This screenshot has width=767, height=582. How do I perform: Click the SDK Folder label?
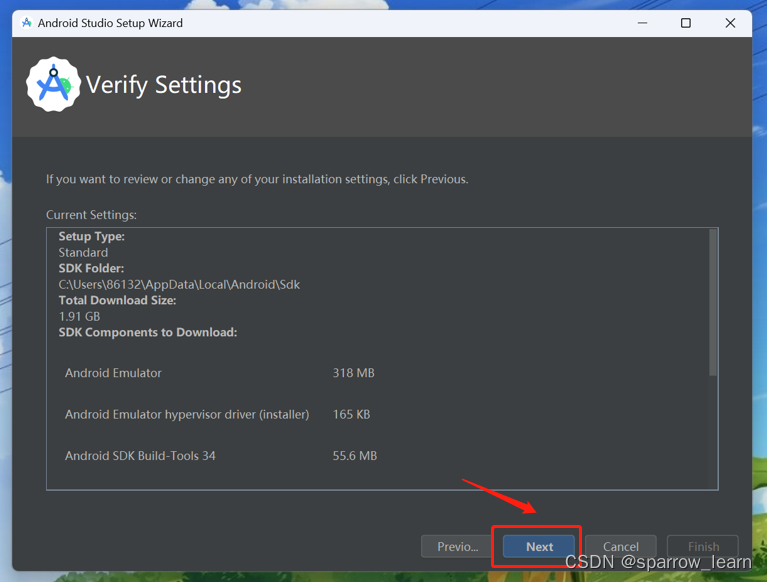[91, 268]
